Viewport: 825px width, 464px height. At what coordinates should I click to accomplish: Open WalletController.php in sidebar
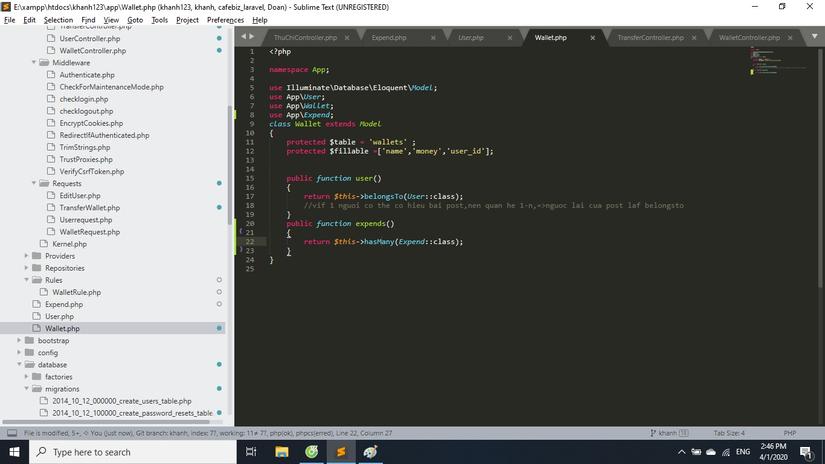[93, 51]
